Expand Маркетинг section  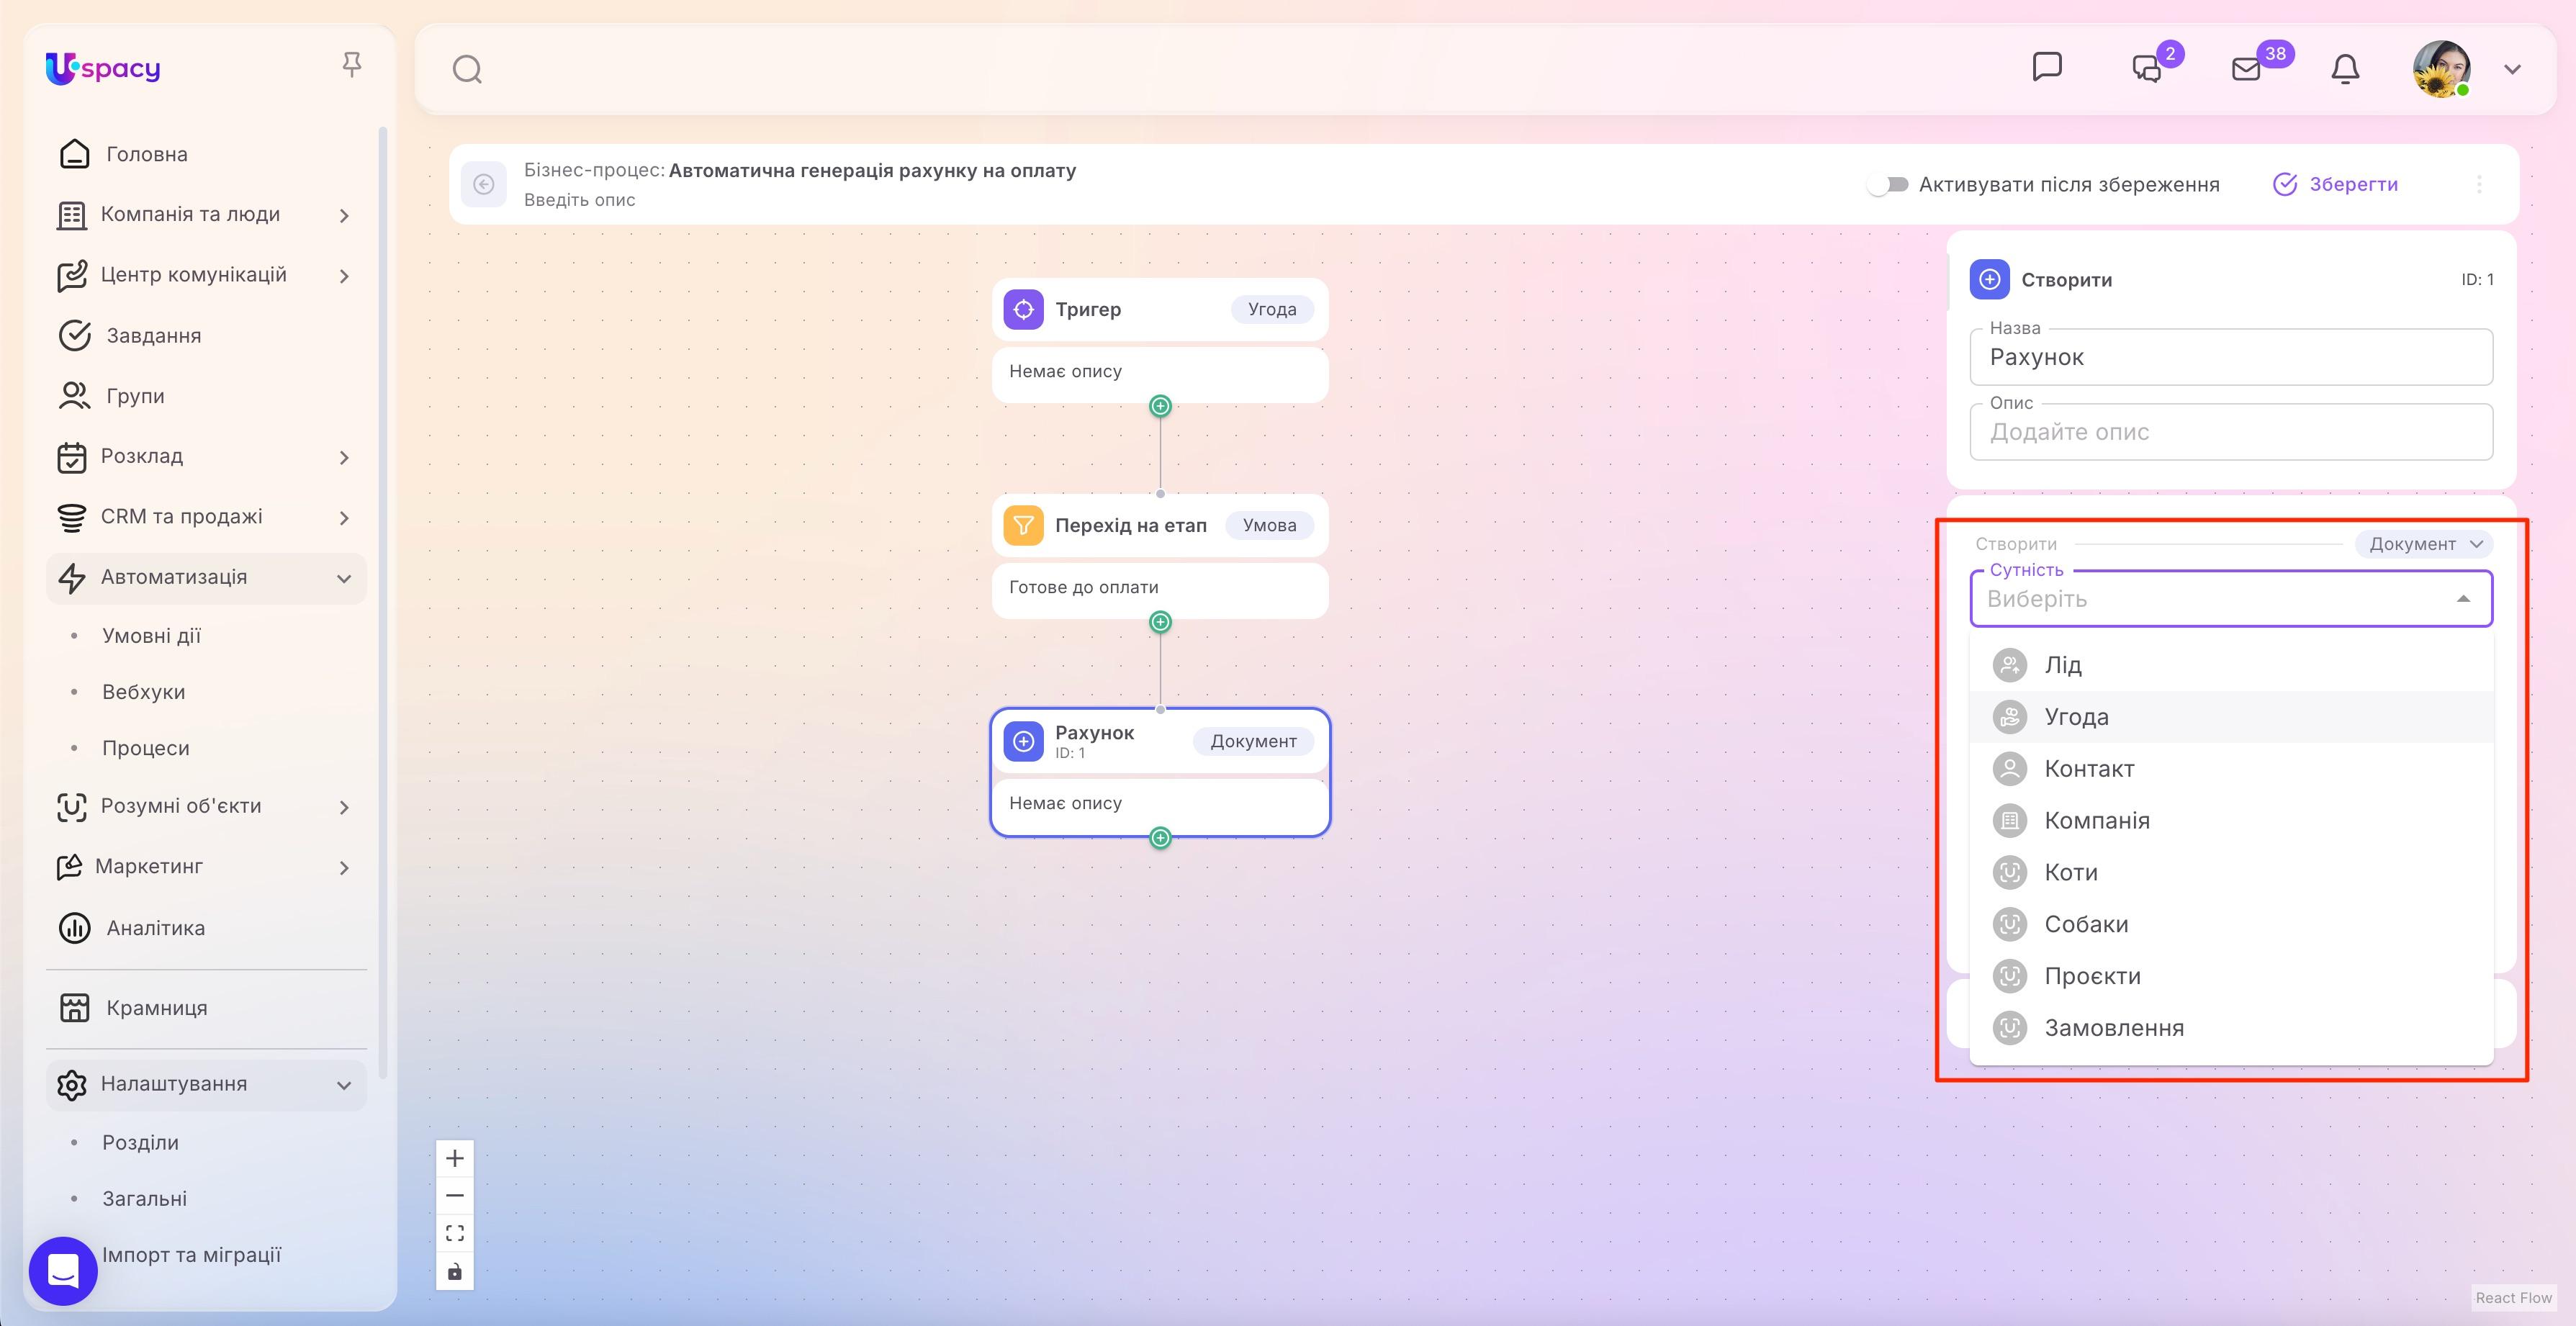[x=206, y=867]
